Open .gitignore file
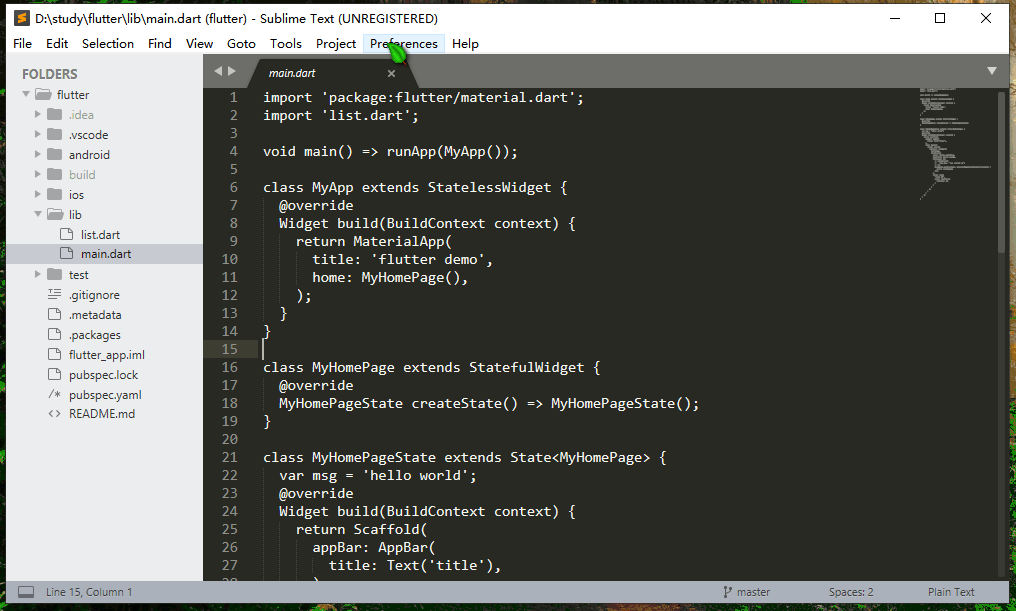 (x=95, y=295)
